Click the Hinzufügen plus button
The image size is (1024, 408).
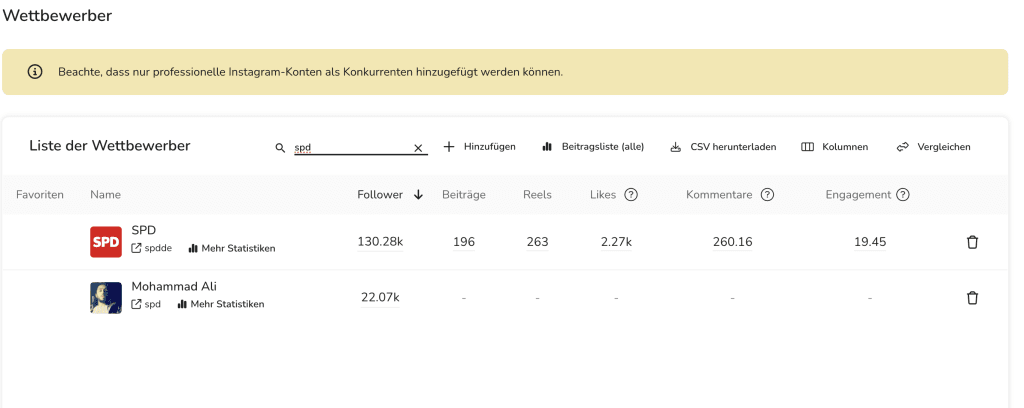tap(479, 147)
